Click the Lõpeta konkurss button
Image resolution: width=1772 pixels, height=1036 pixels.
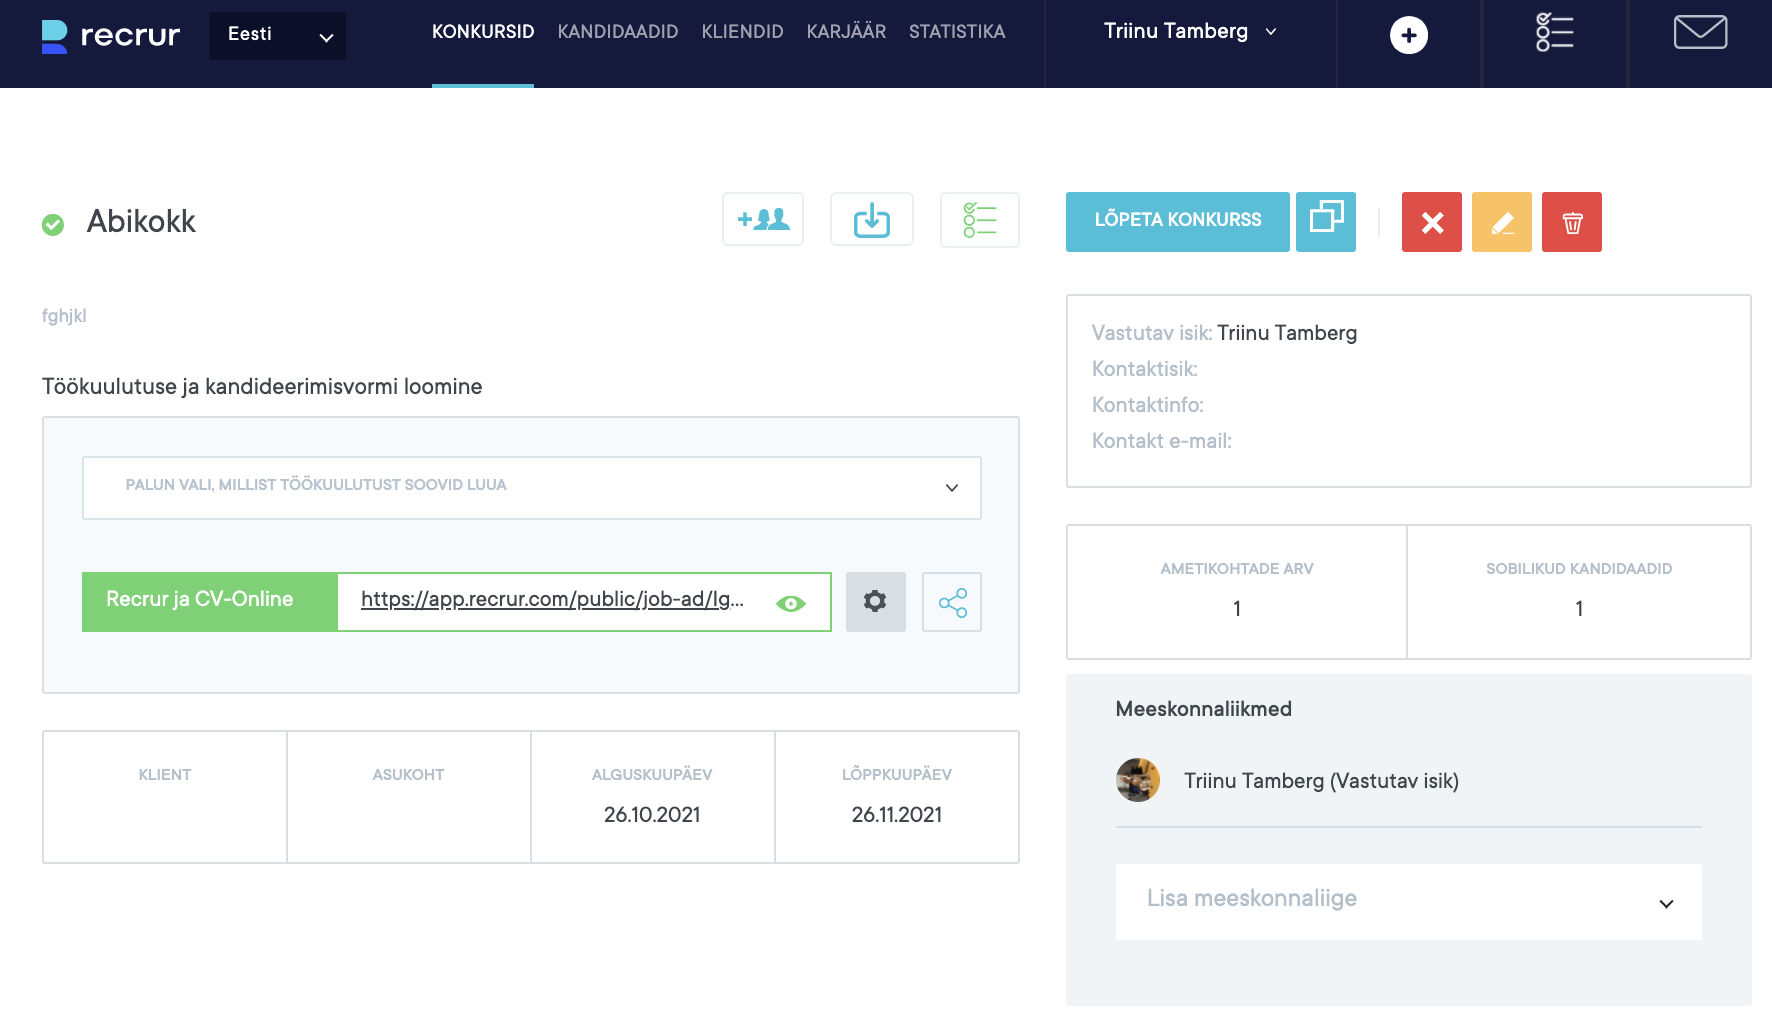1177,222
